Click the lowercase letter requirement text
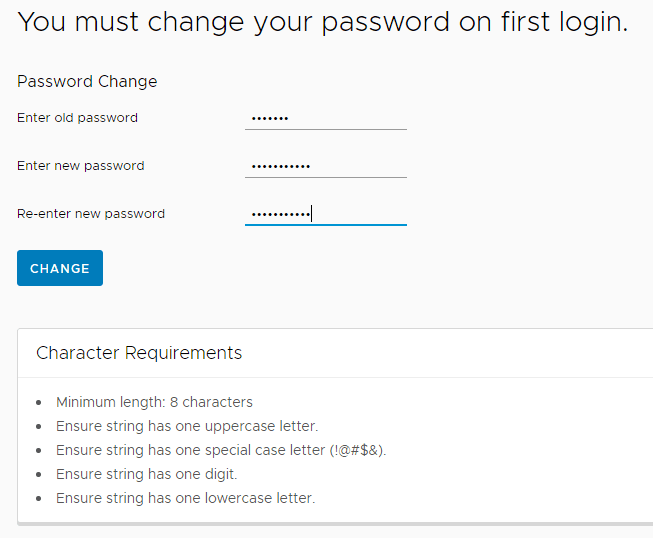Viewport: 653px width, 538px height. click(x=185, y=498)
